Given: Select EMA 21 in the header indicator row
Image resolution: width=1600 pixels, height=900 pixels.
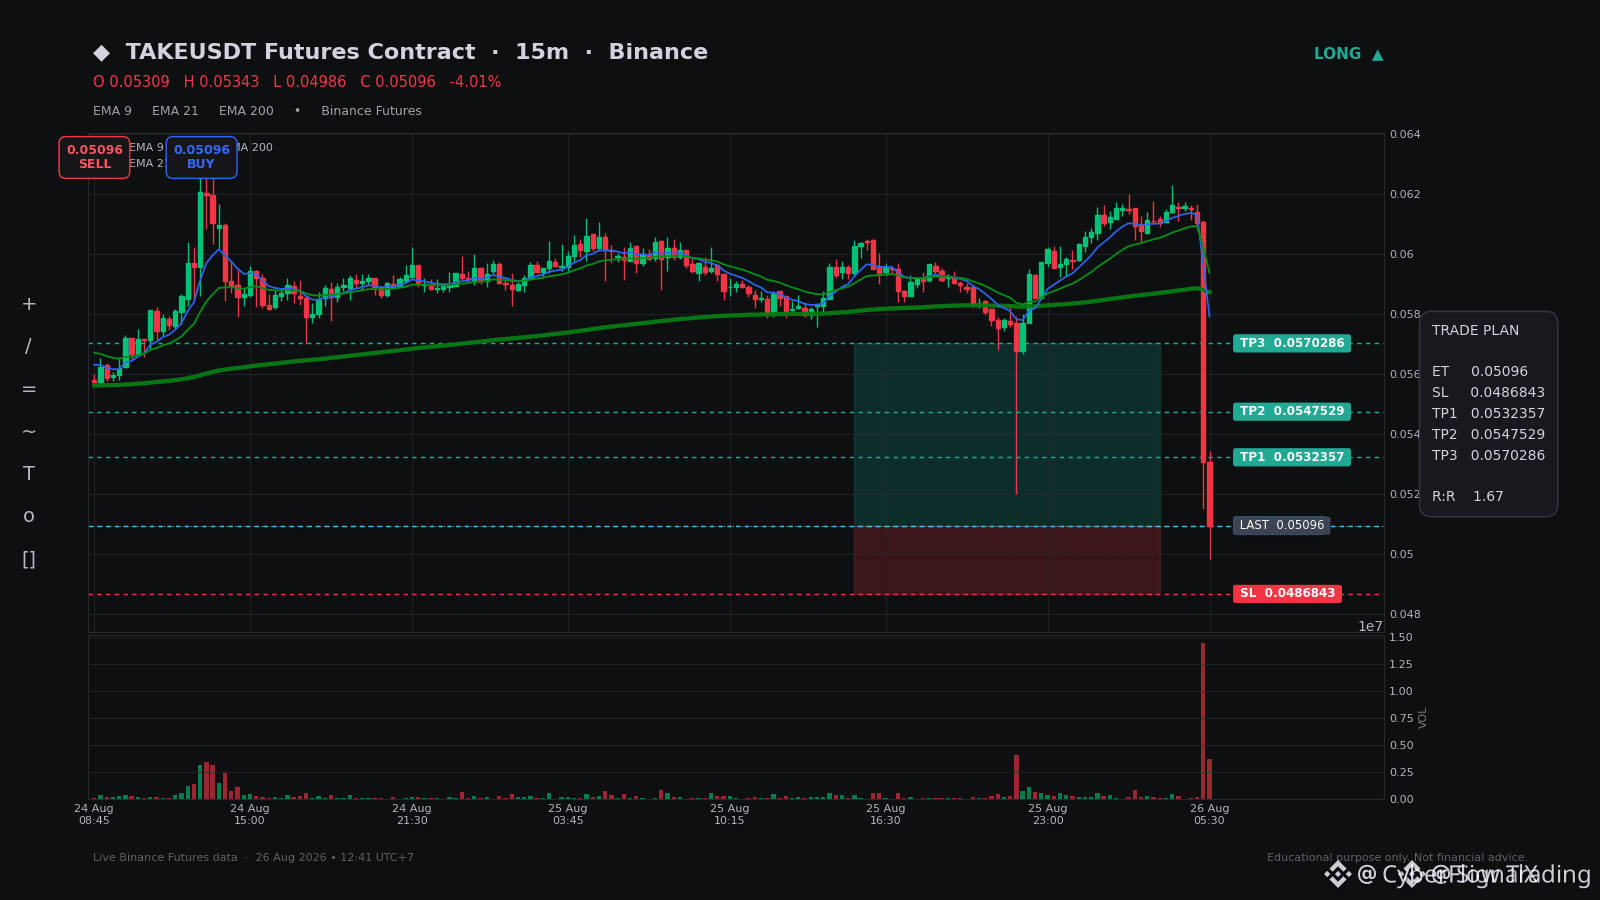Looking at the screenshot, I should pos(175,111).
